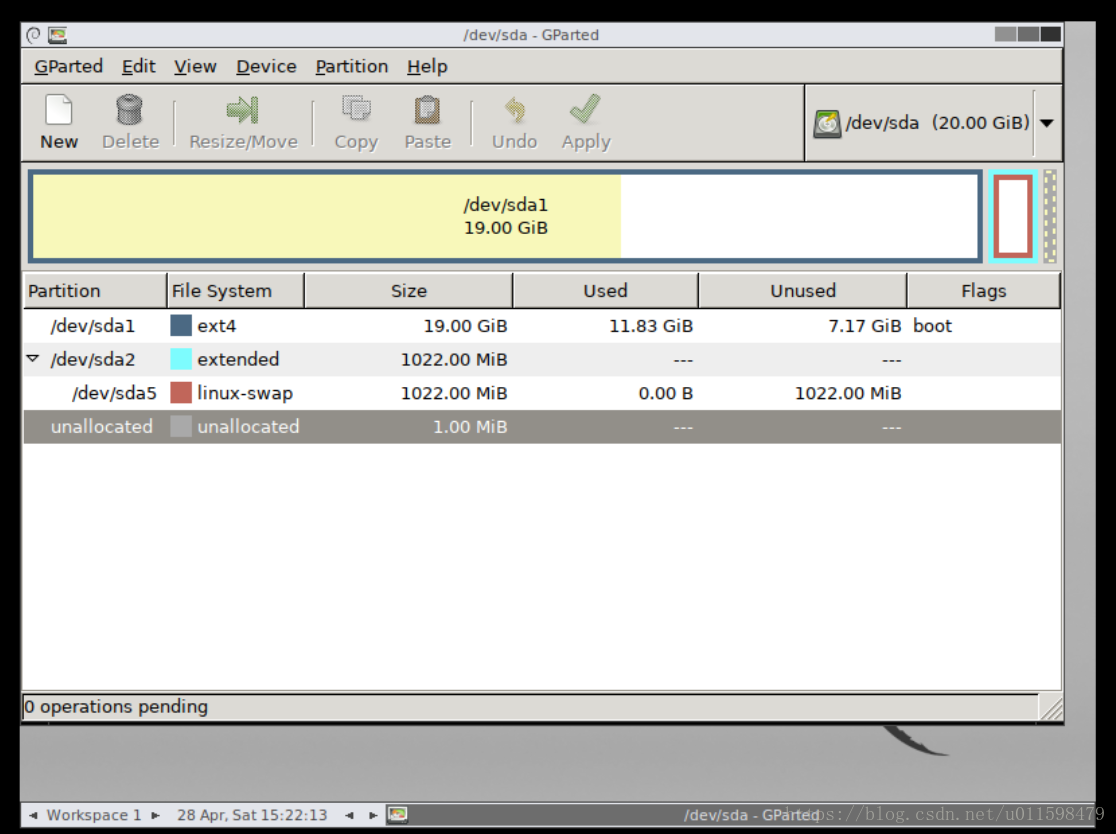
Task: Click the 7.17 GiB unused value
Action: (x=865, y=325)
